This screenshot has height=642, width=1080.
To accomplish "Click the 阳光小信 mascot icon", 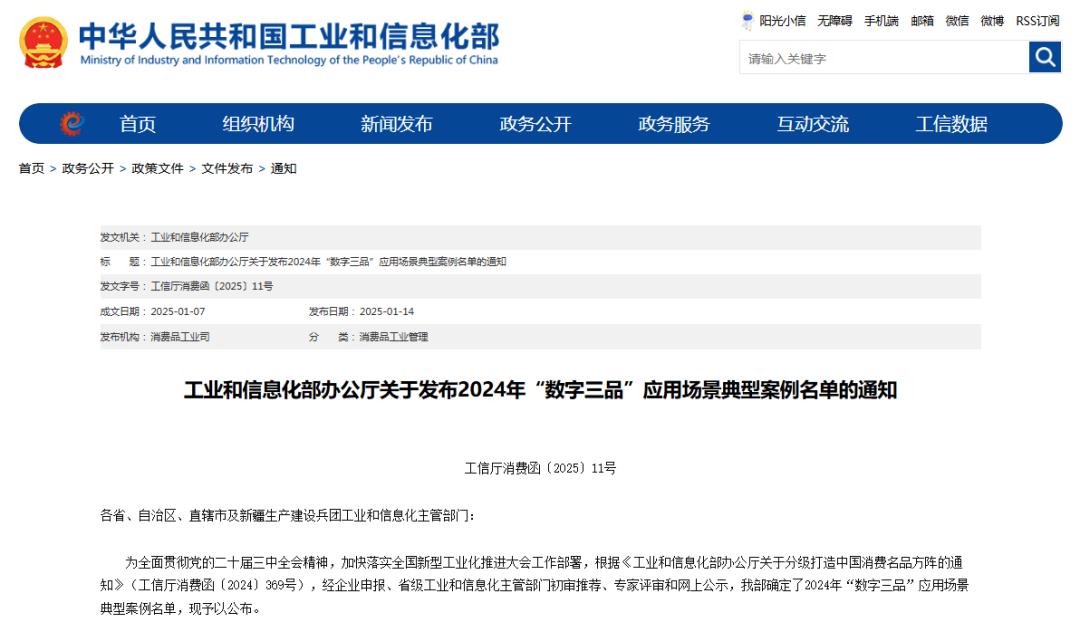I will pyautogui.click(x=748, y=20).
